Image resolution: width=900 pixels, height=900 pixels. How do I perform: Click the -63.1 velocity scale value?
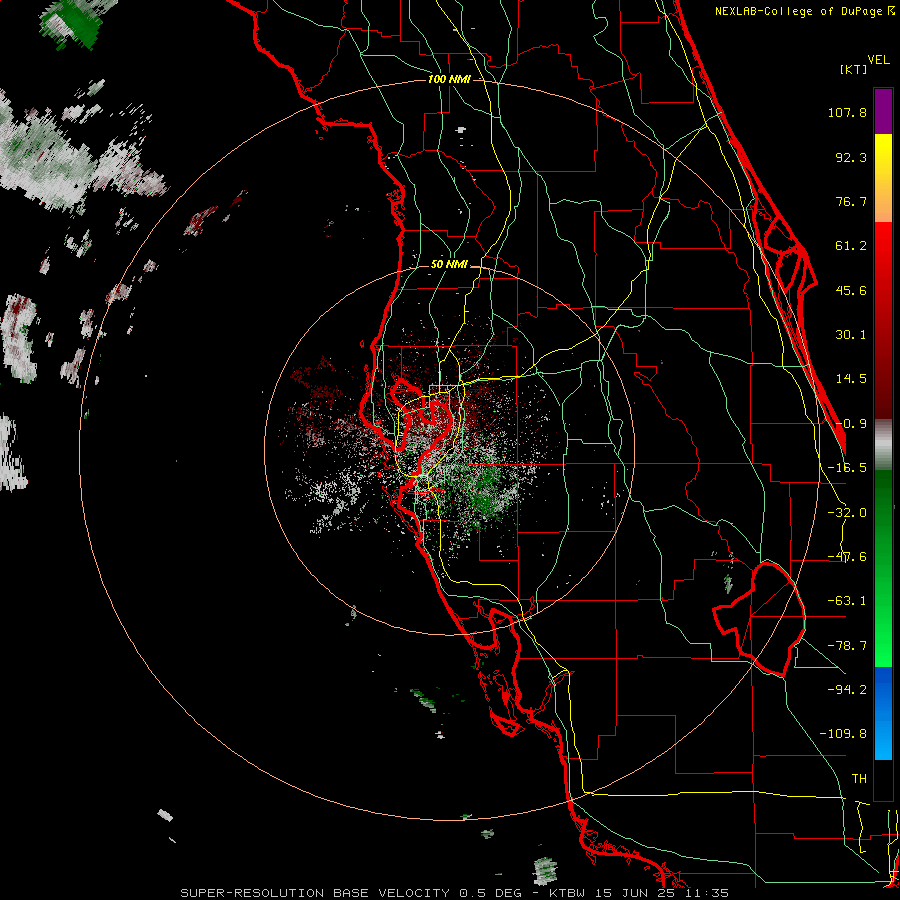coord(847,601)
